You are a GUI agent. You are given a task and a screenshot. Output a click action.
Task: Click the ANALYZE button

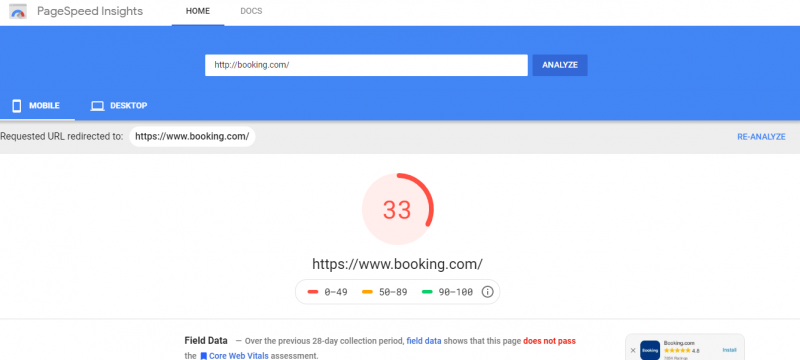click(560, 65)
